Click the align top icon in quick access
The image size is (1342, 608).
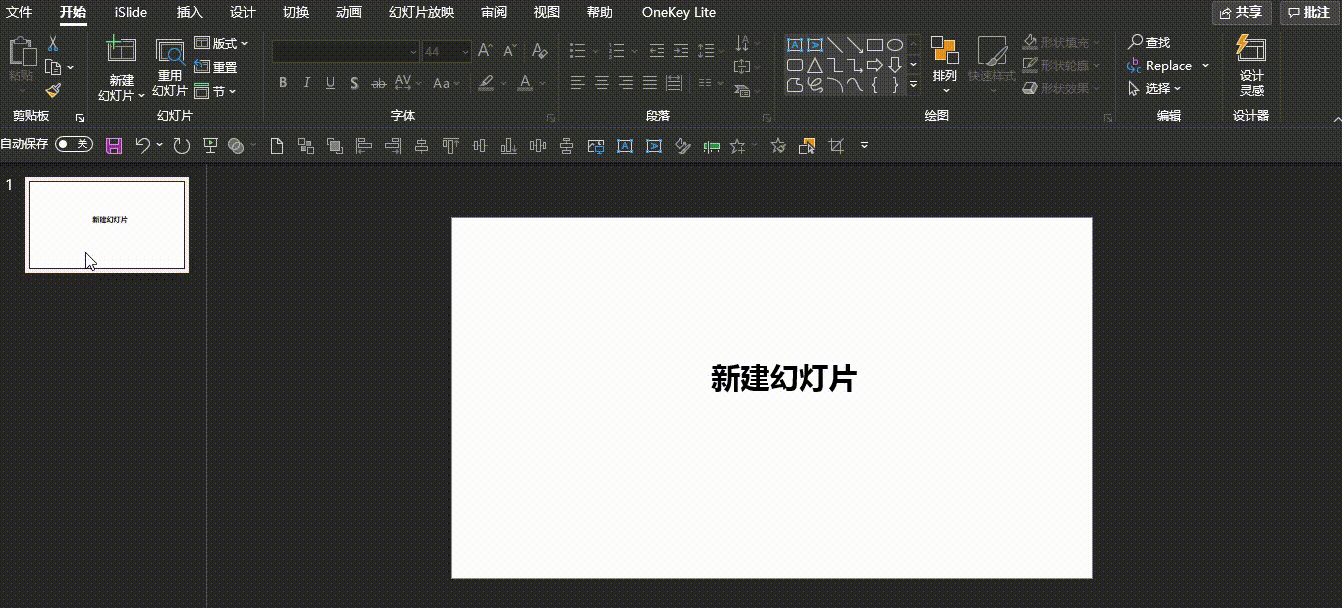coord(450,146)
